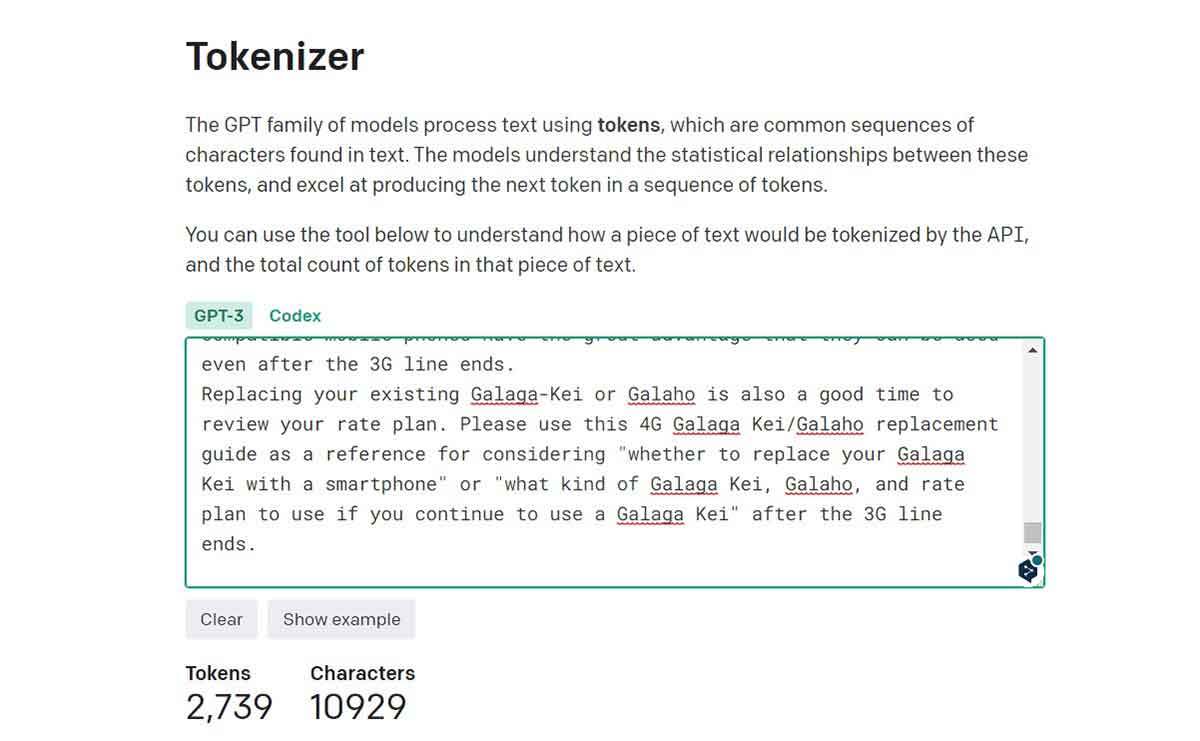Click the Tokenizer page heading
Image resolution: width=1200 pixels, height=741 pixels.
(x=275, y=56)
